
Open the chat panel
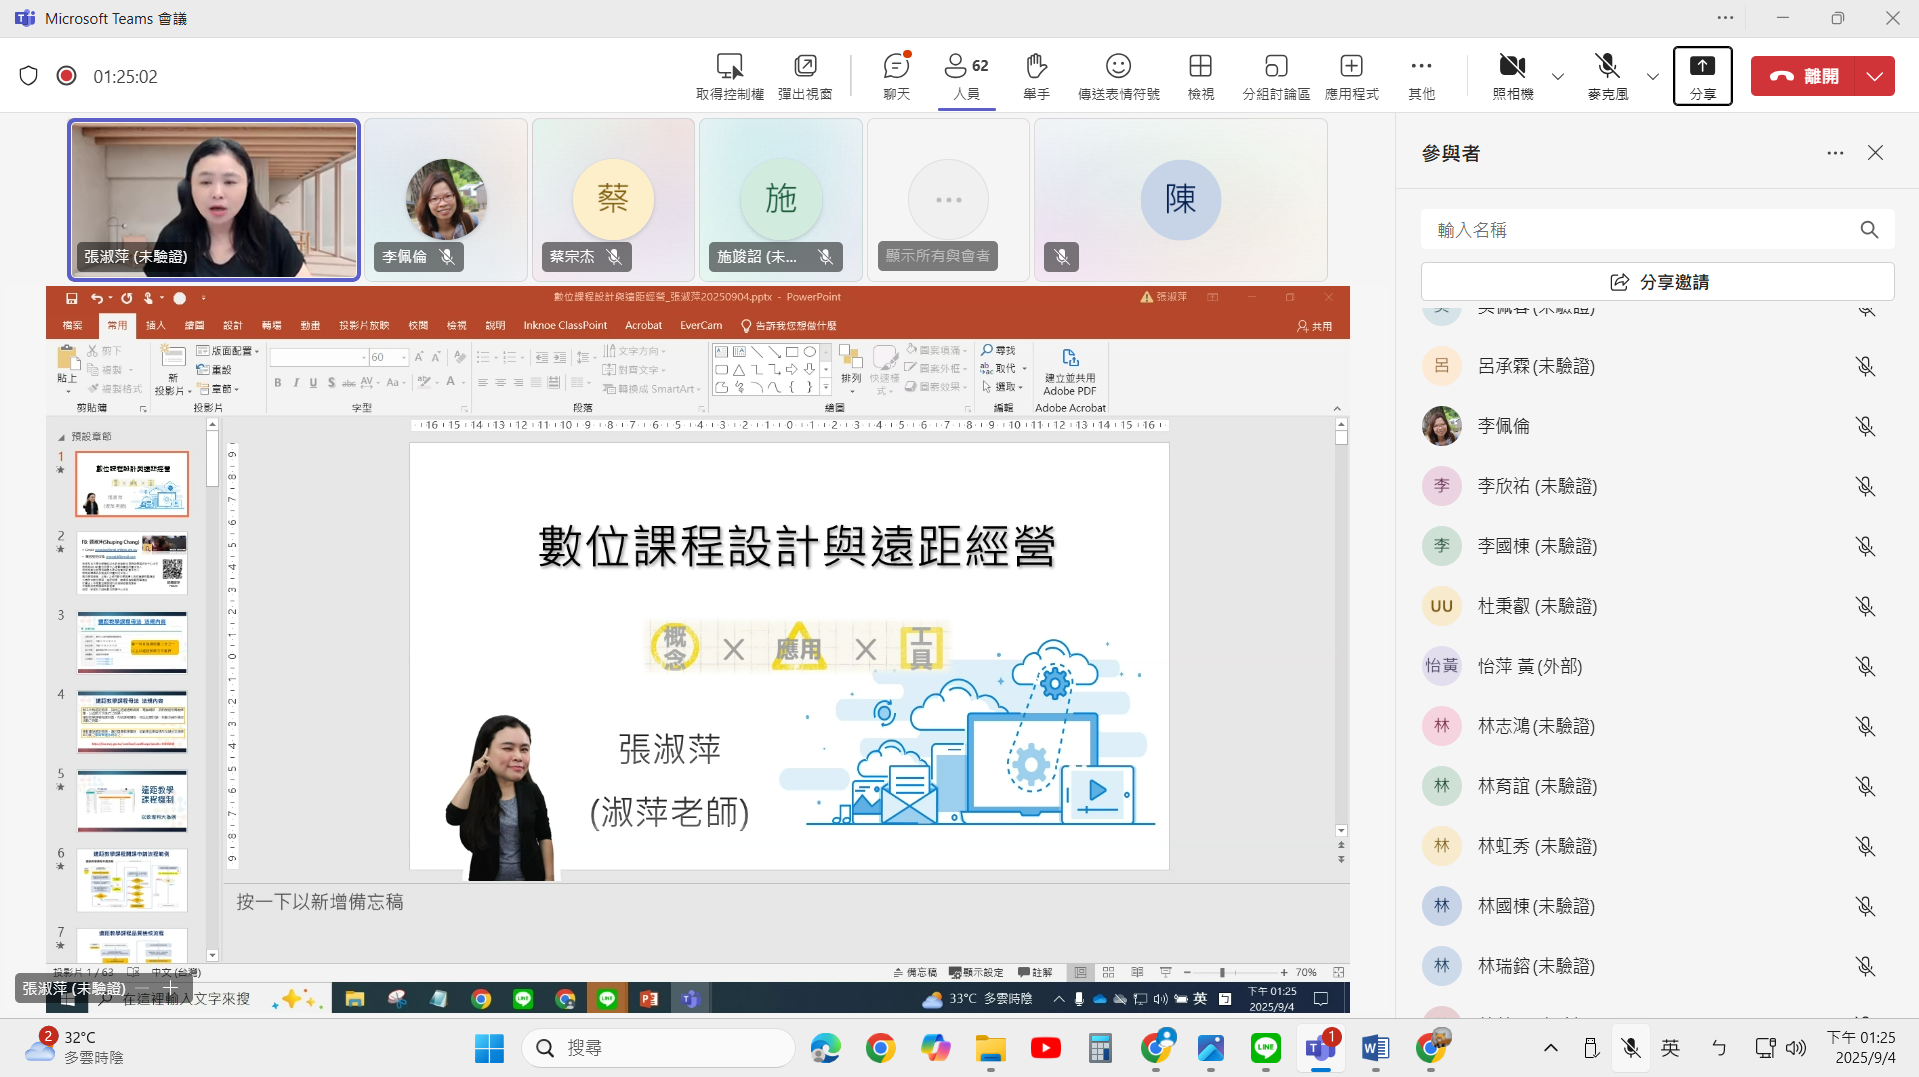coord(896,76)
